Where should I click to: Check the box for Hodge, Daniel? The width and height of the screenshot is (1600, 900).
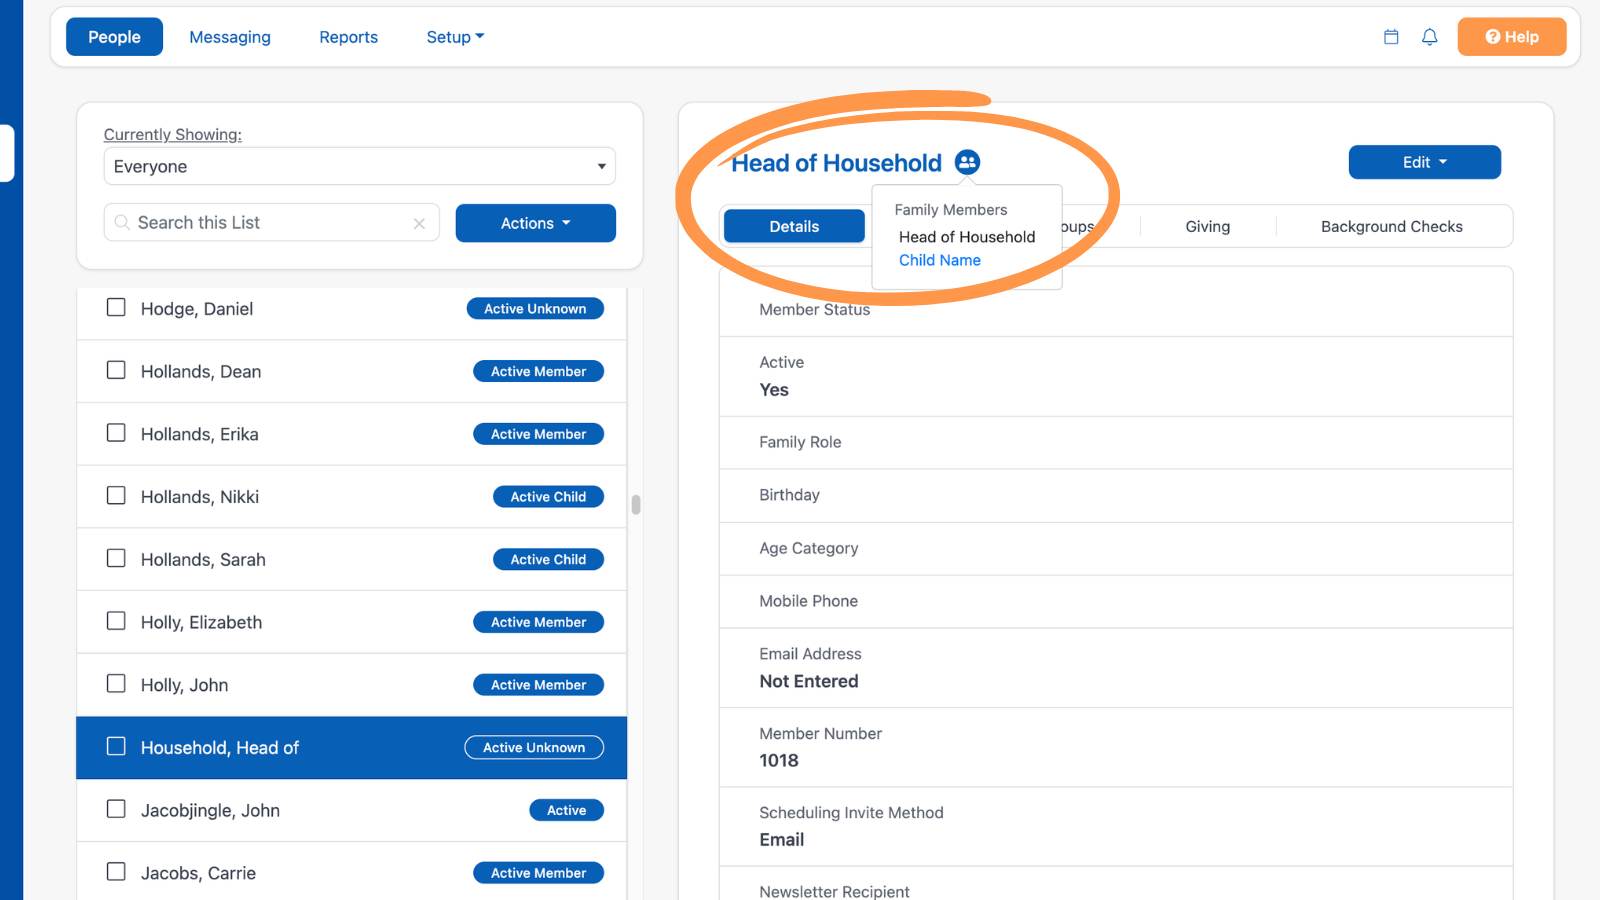tap(116, 307)
